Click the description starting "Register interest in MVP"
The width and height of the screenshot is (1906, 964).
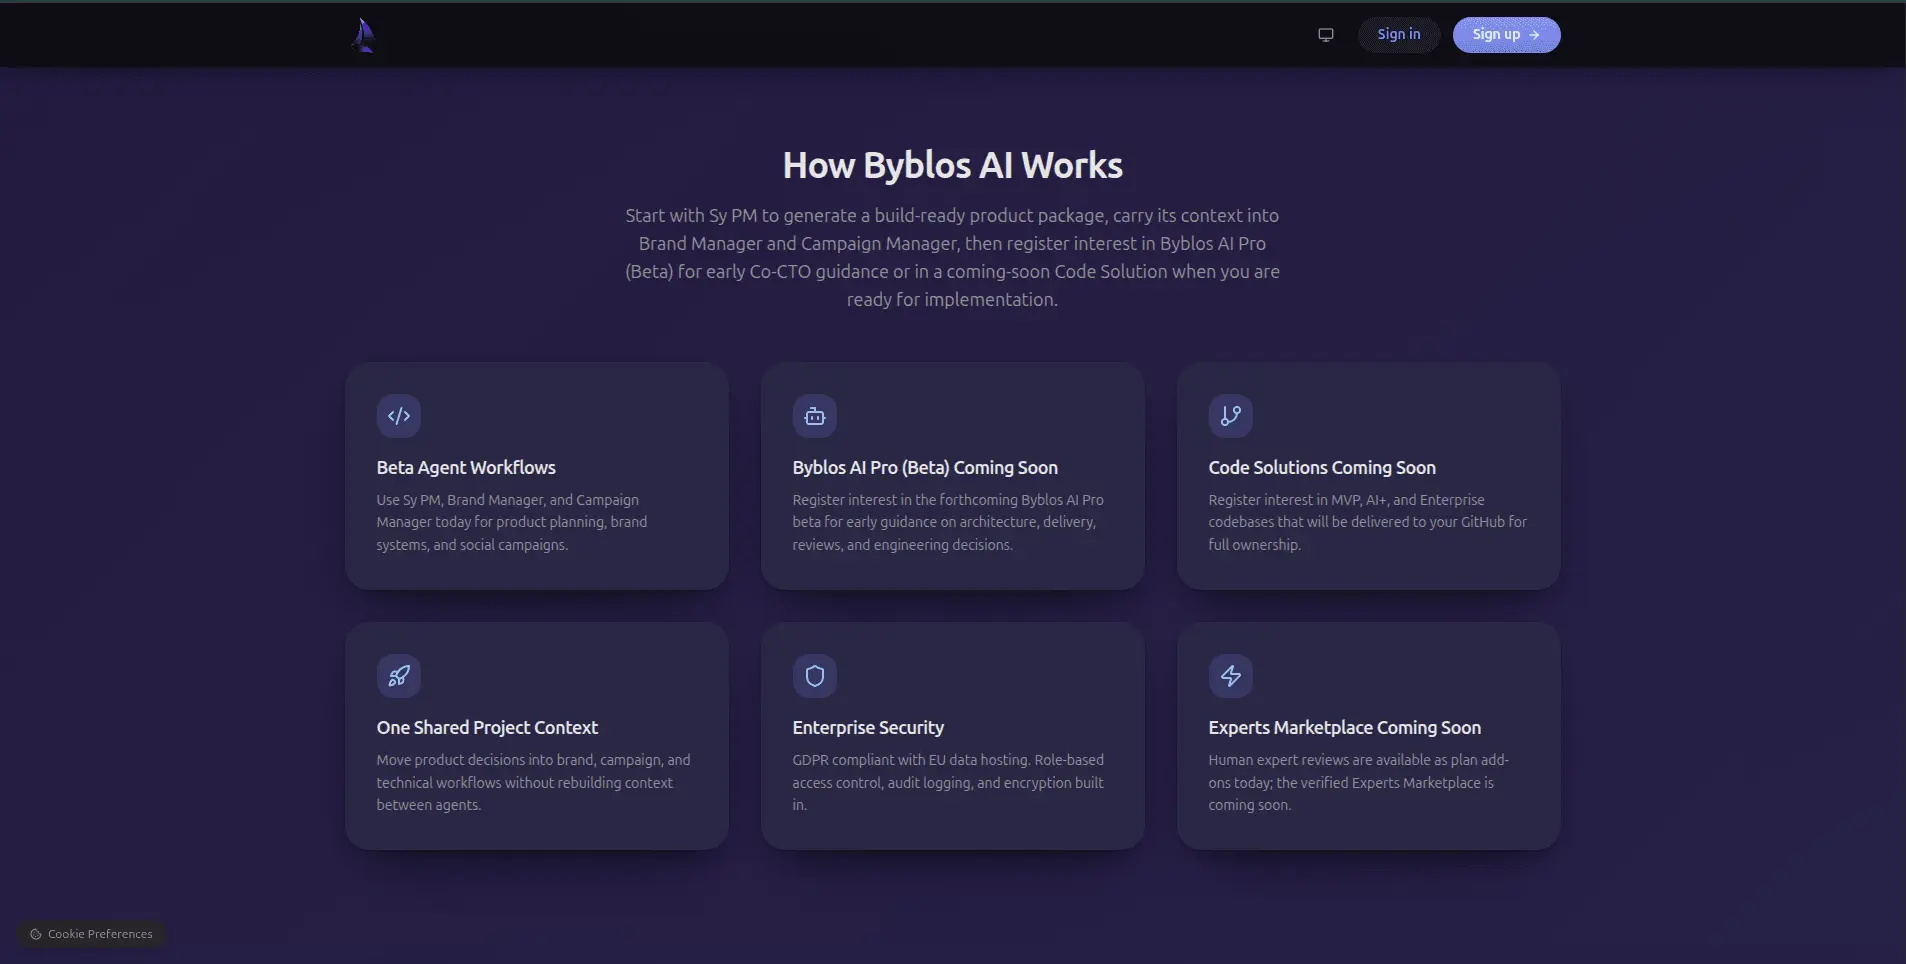pos(1368,522)
